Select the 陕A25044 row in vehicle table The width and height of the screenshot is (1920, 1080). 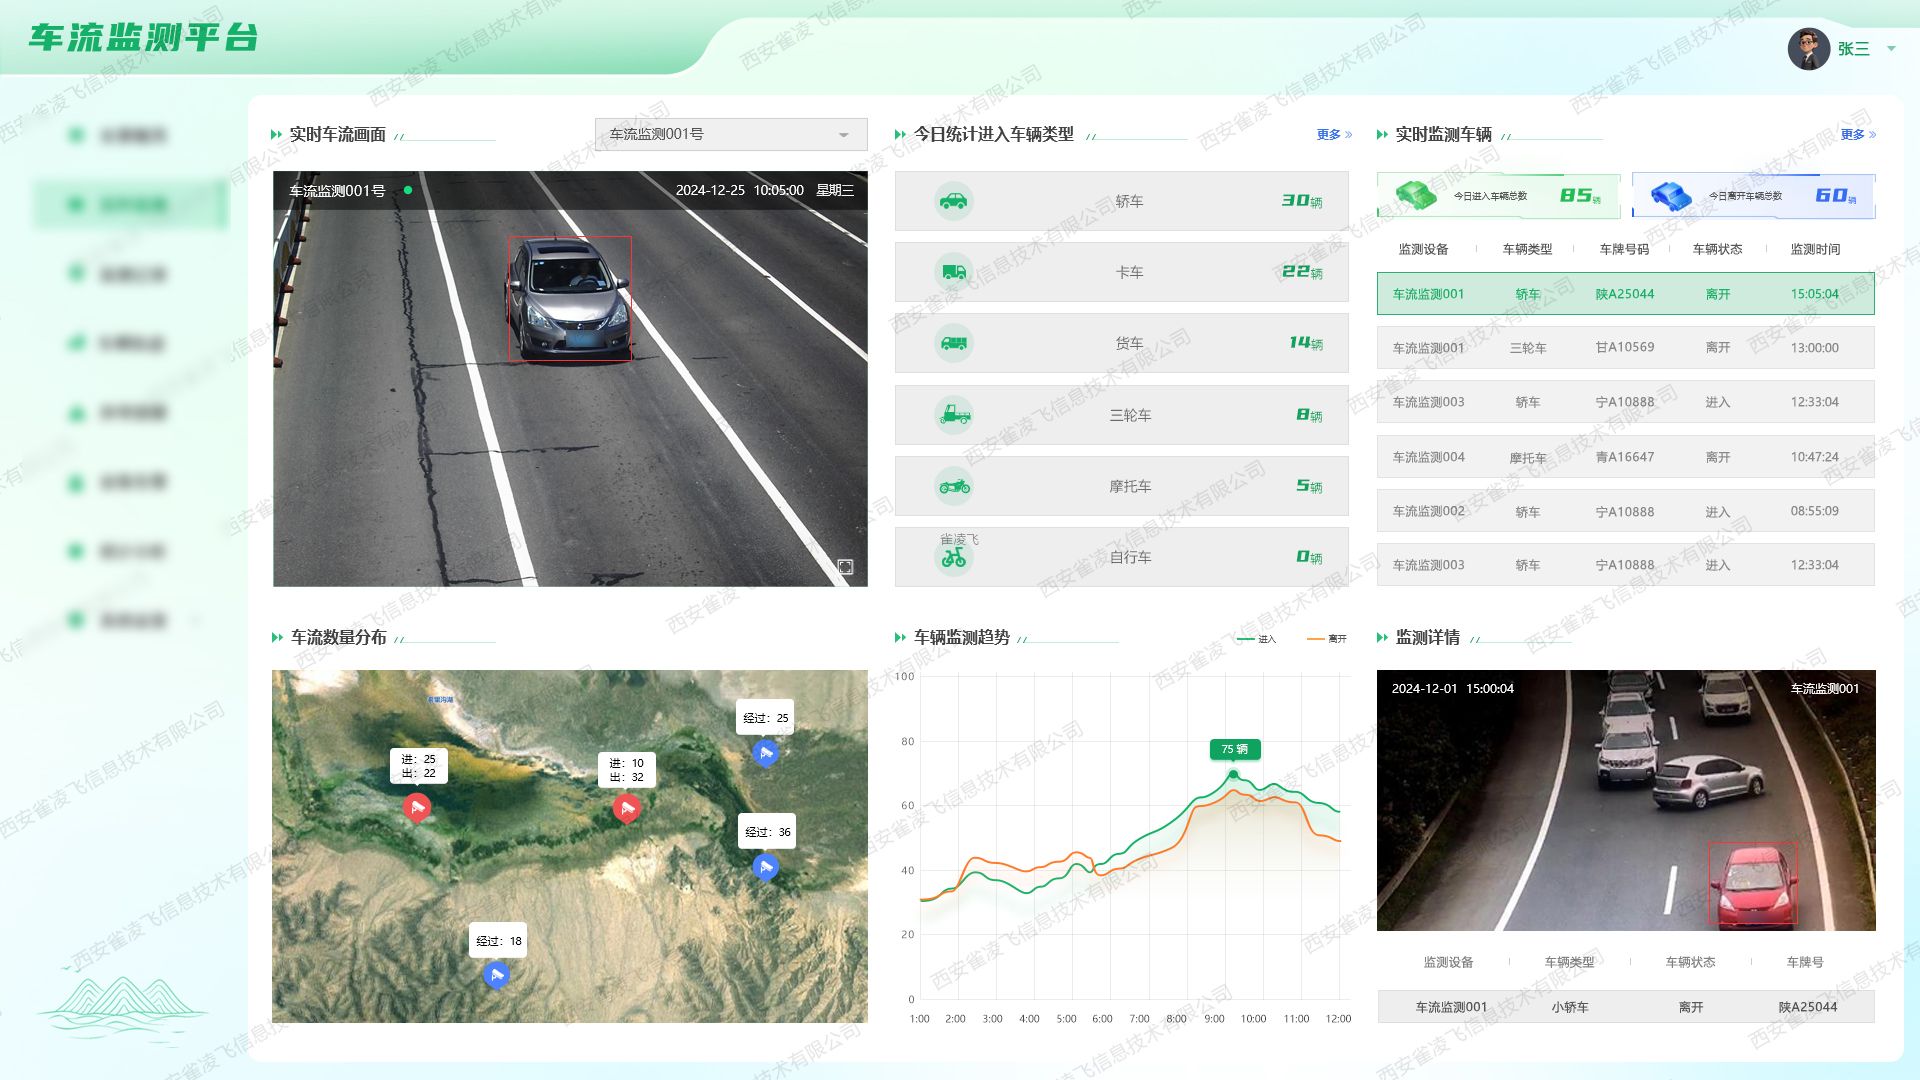point(1625,294)
